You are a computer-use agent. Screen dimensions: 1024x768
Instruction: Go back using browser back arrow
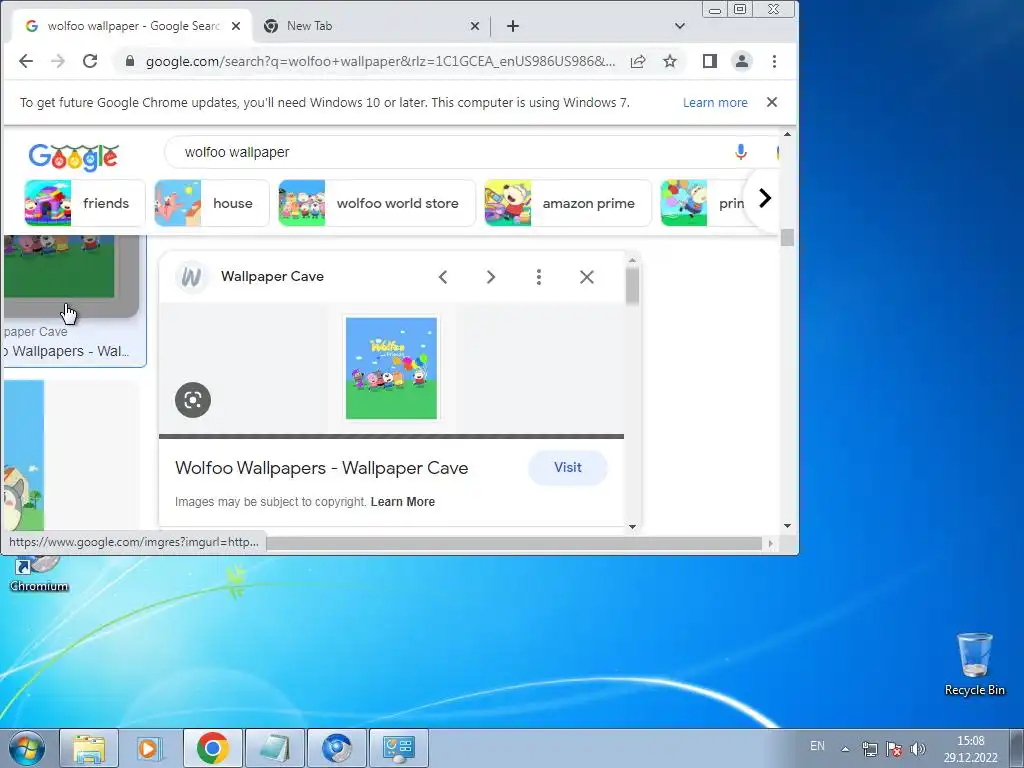25,61
